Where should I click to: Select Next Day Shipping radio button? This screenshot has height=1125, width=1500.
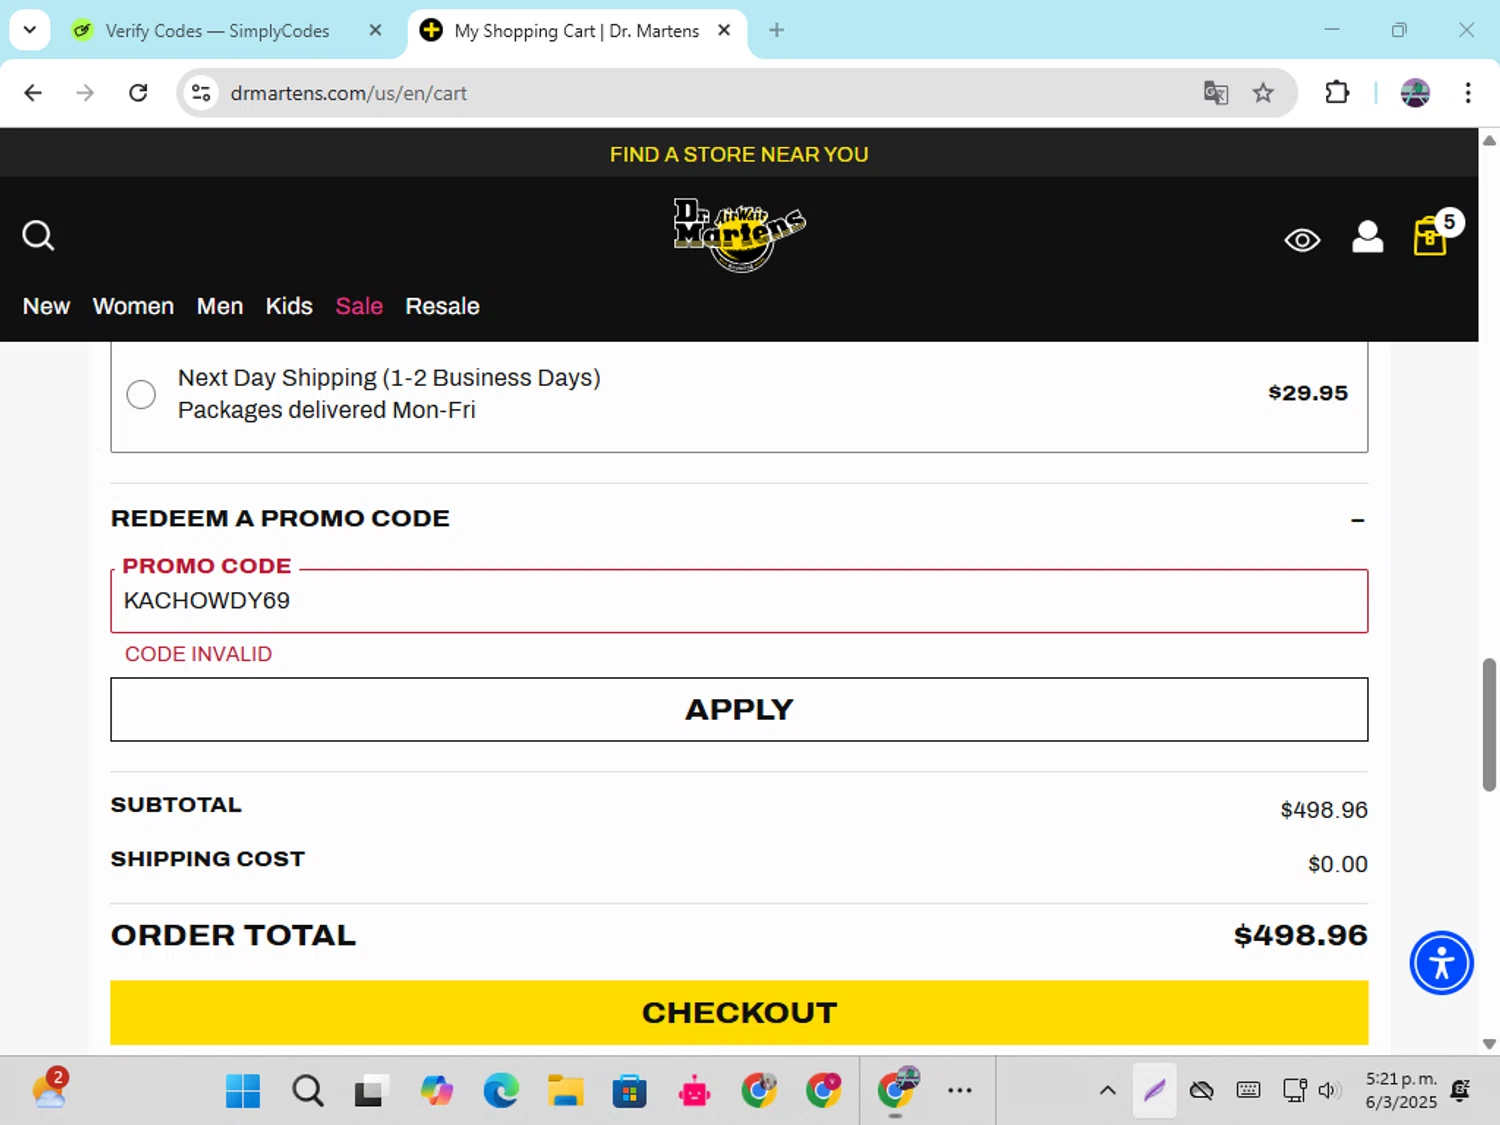141,394
